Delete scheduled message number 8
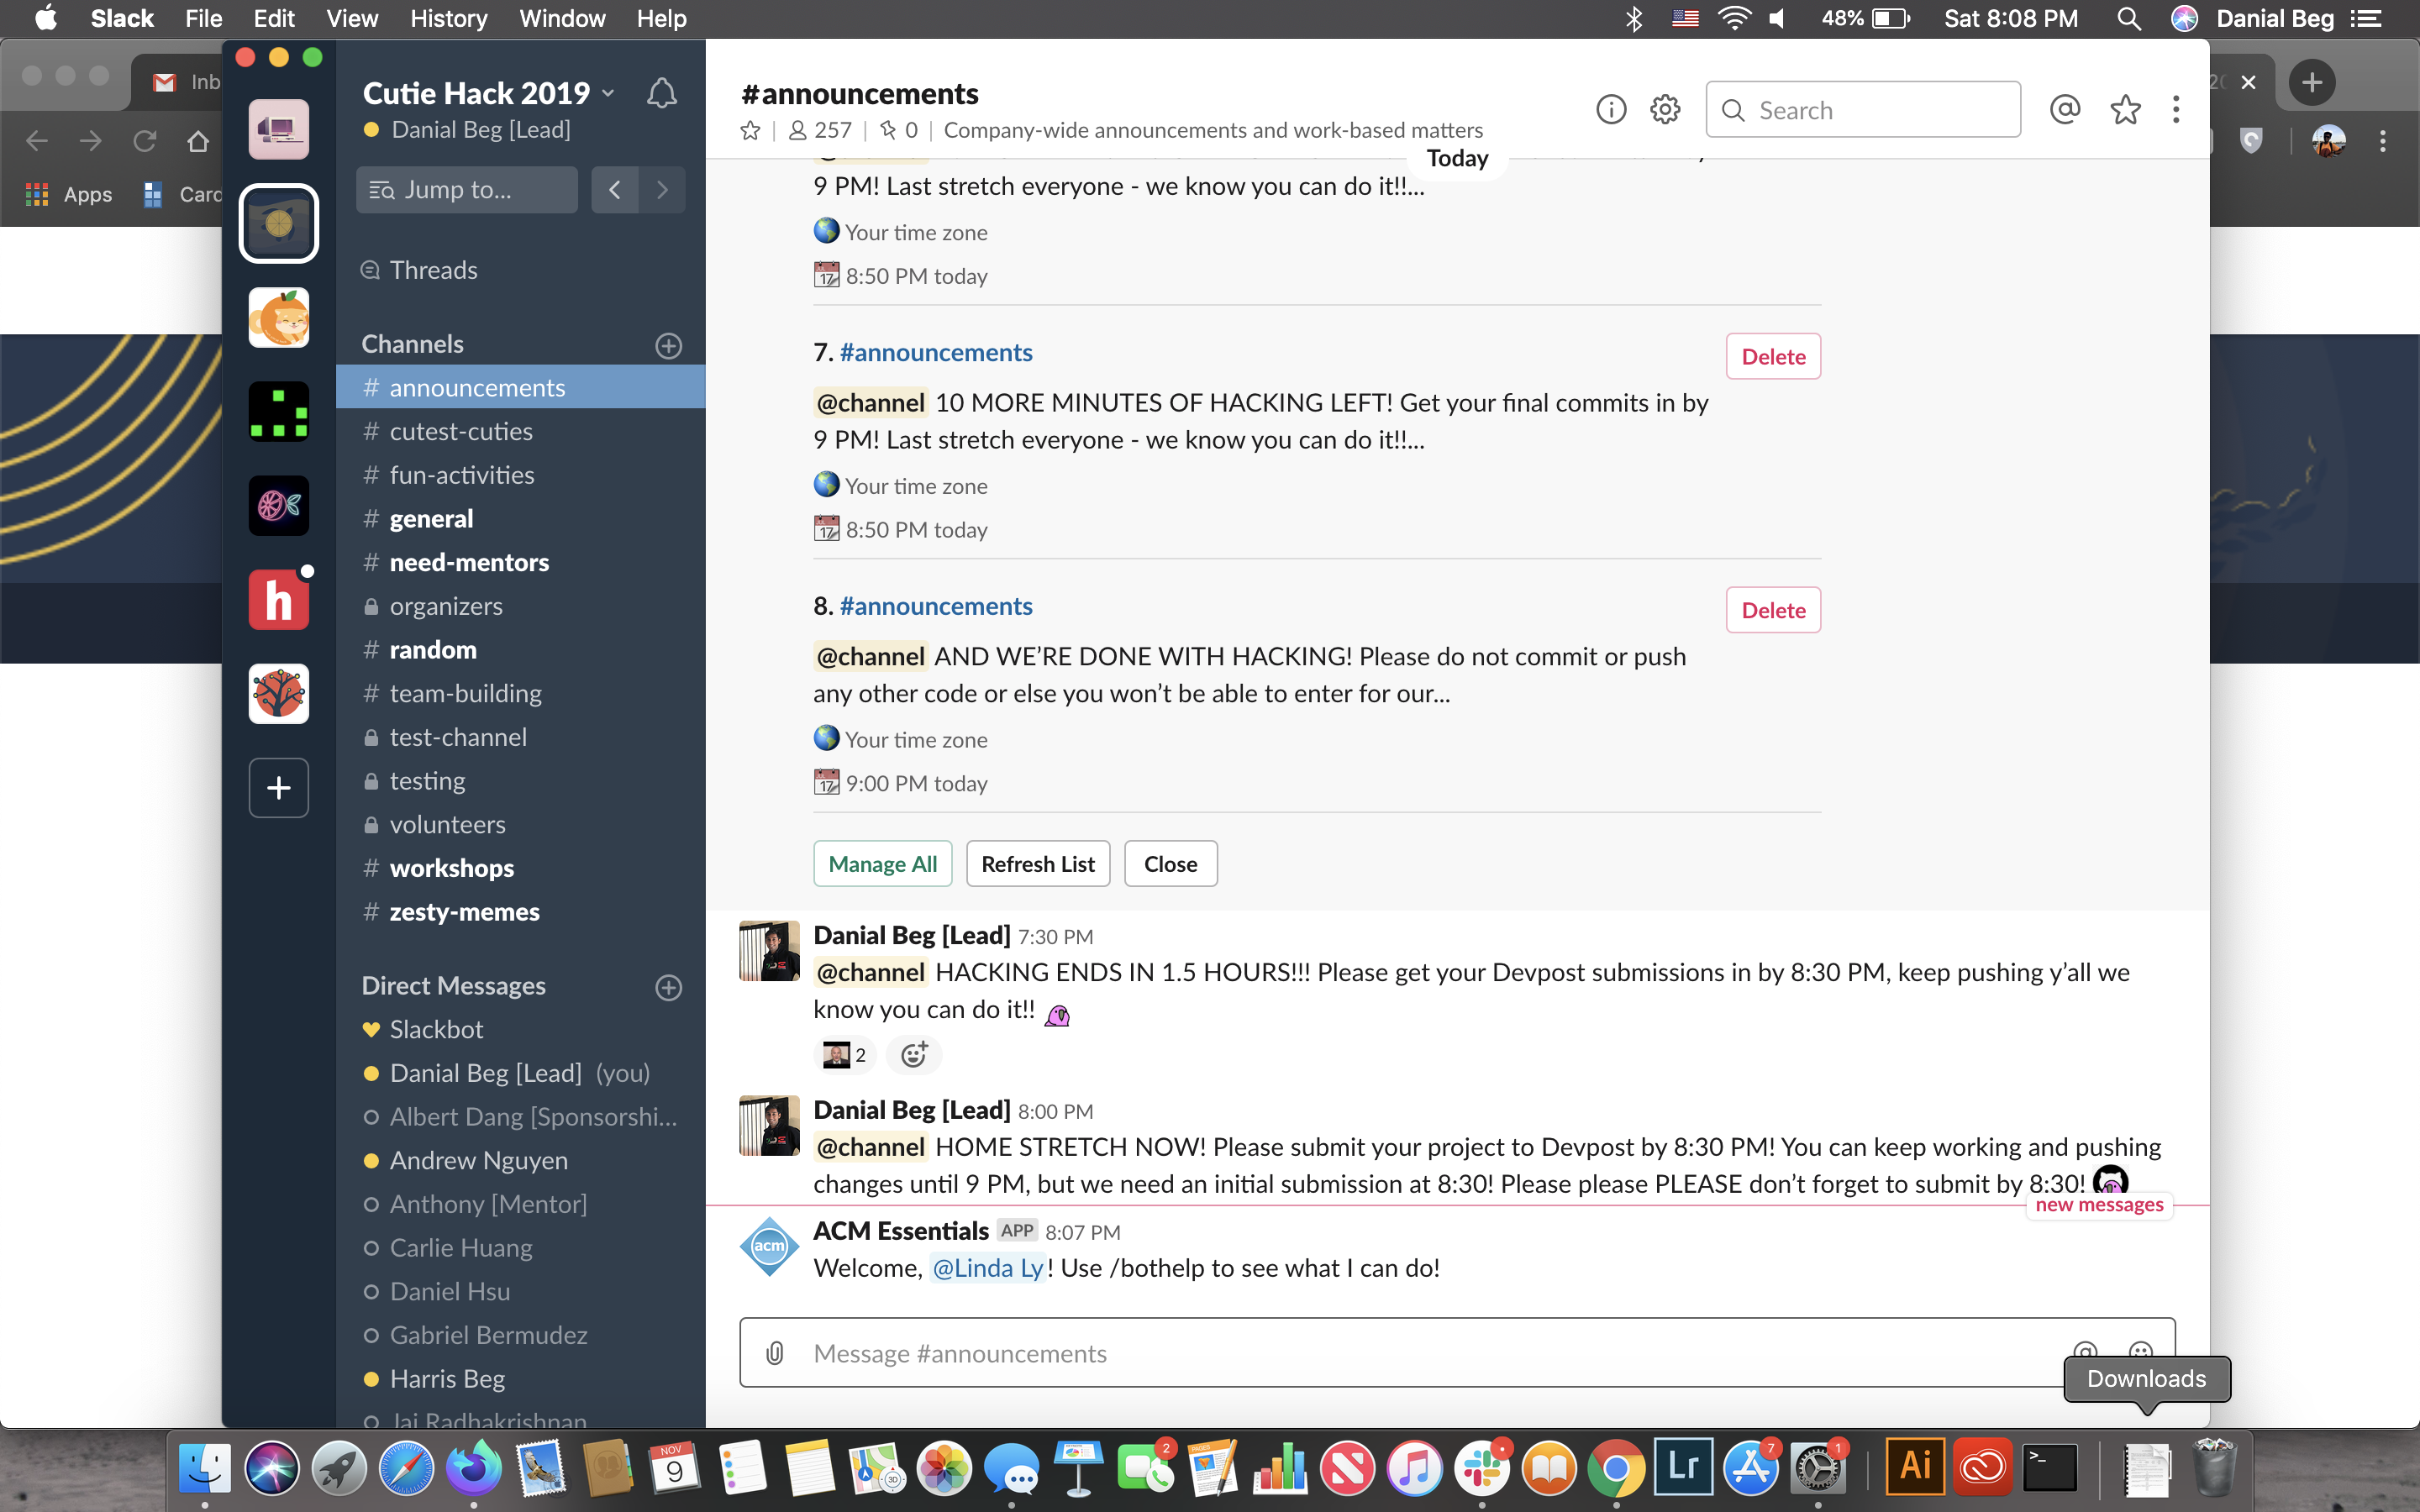This screenshot has width=2420, height=1512. click(1772, 610)
